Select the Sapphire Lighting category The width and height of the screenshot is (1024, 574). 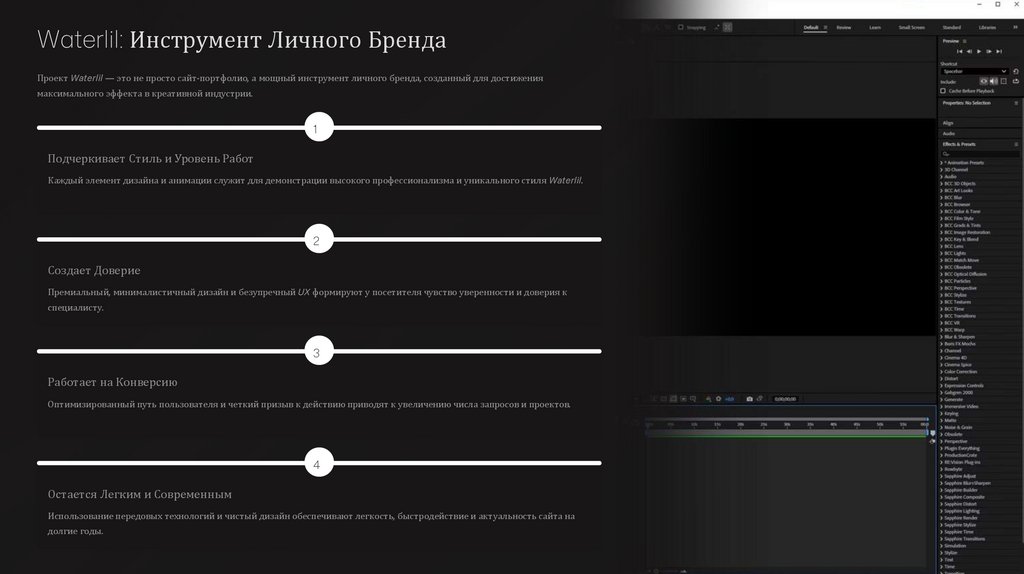tap(962, 511)
